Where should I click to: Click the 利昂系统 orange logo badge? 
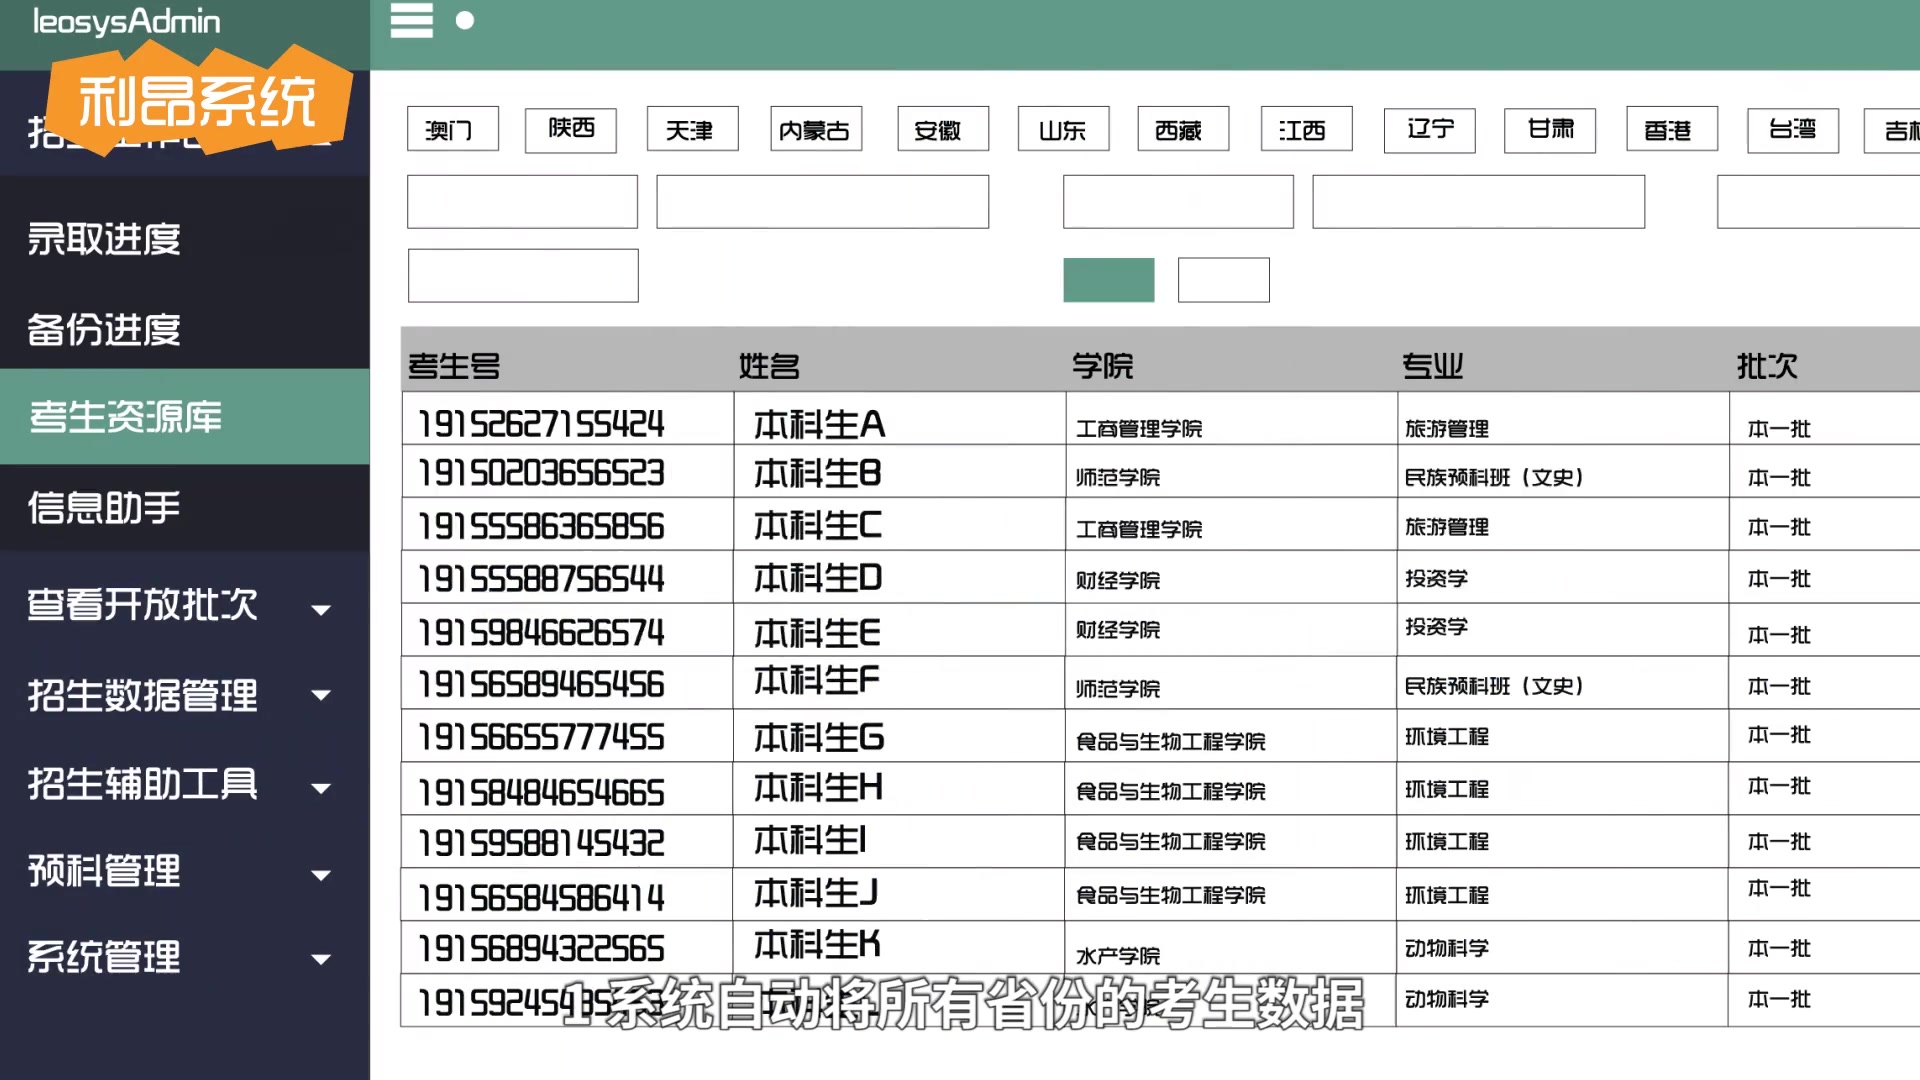click(198, 101)
